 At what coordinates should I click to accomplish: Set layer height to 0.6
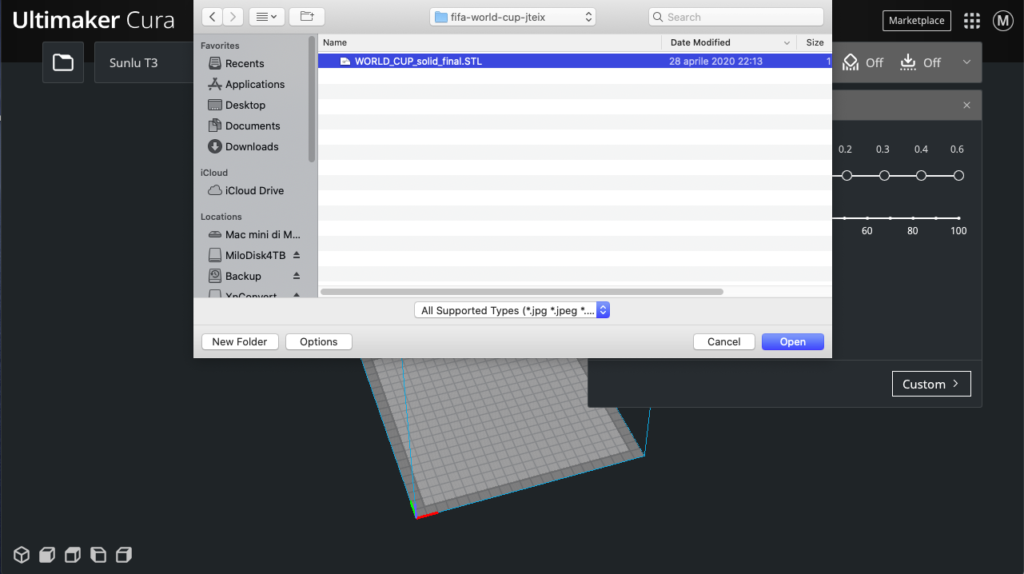[958, 176]
